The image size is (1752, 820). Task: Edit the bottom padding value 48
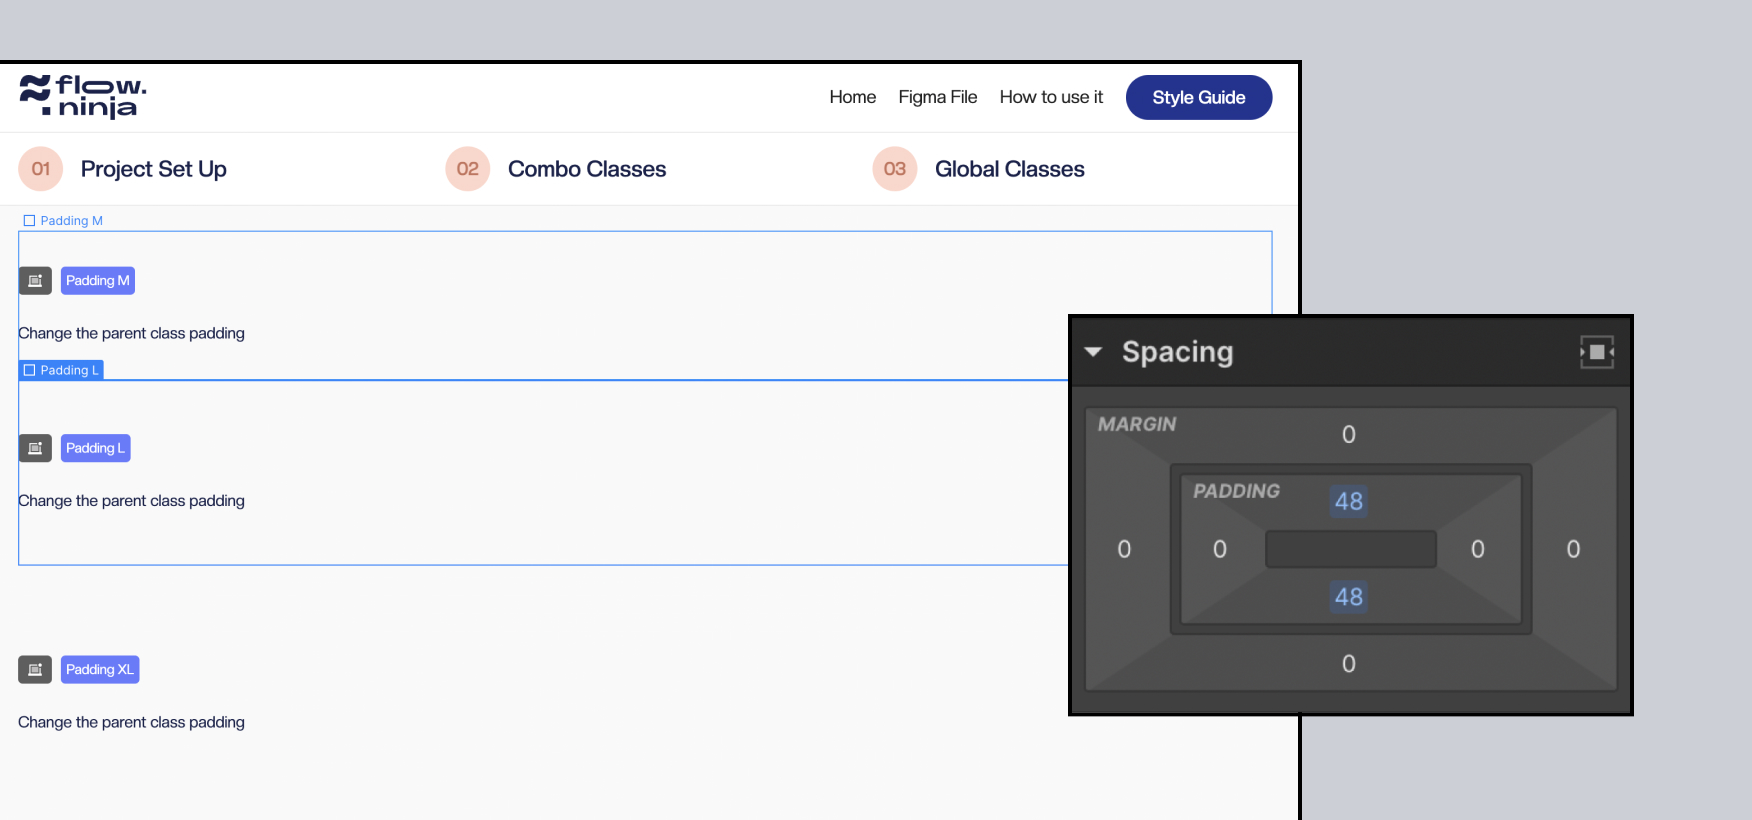pyautogui.click(x=1349, y=597)
